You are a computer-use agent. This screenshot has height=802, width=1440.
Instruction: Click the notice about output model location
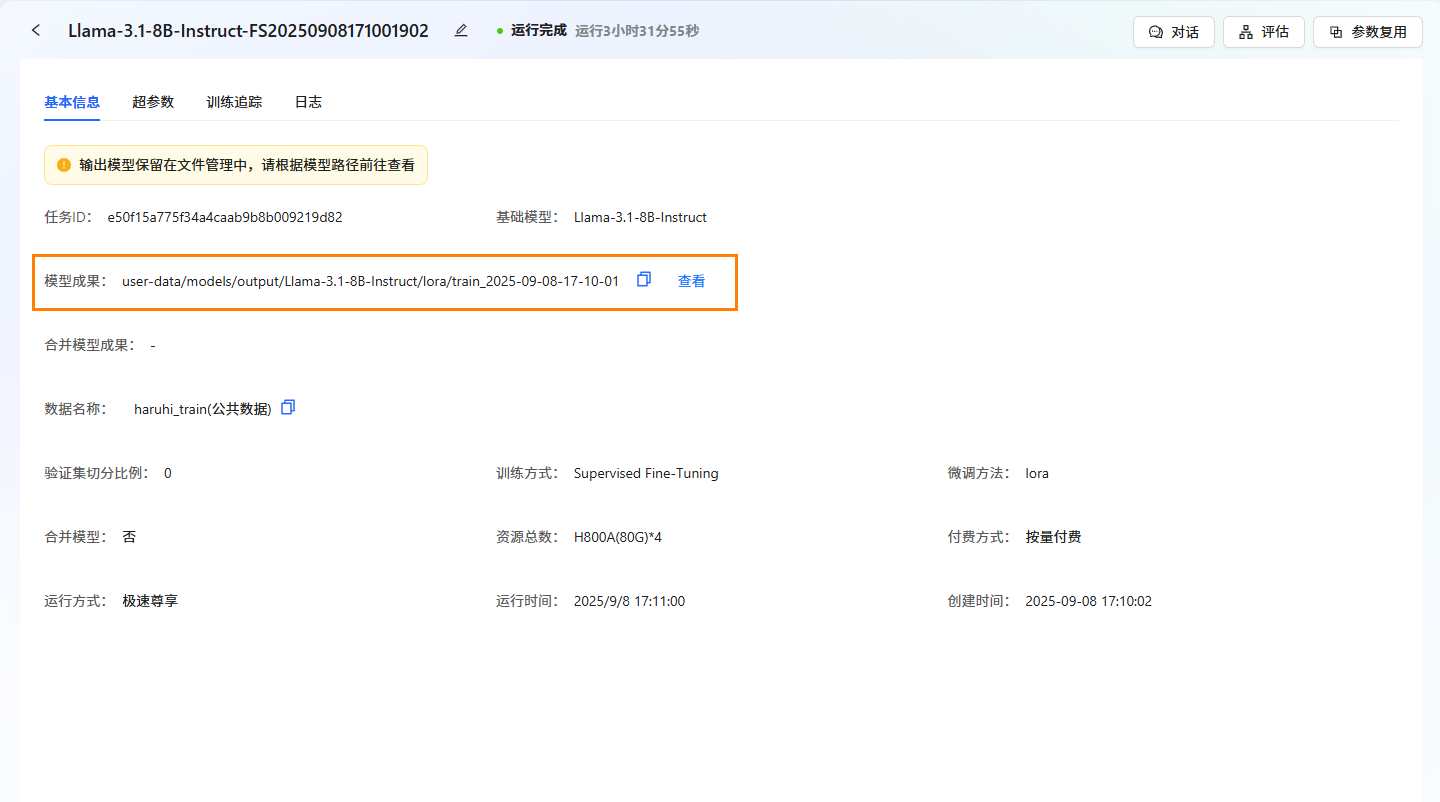(247, 165)
